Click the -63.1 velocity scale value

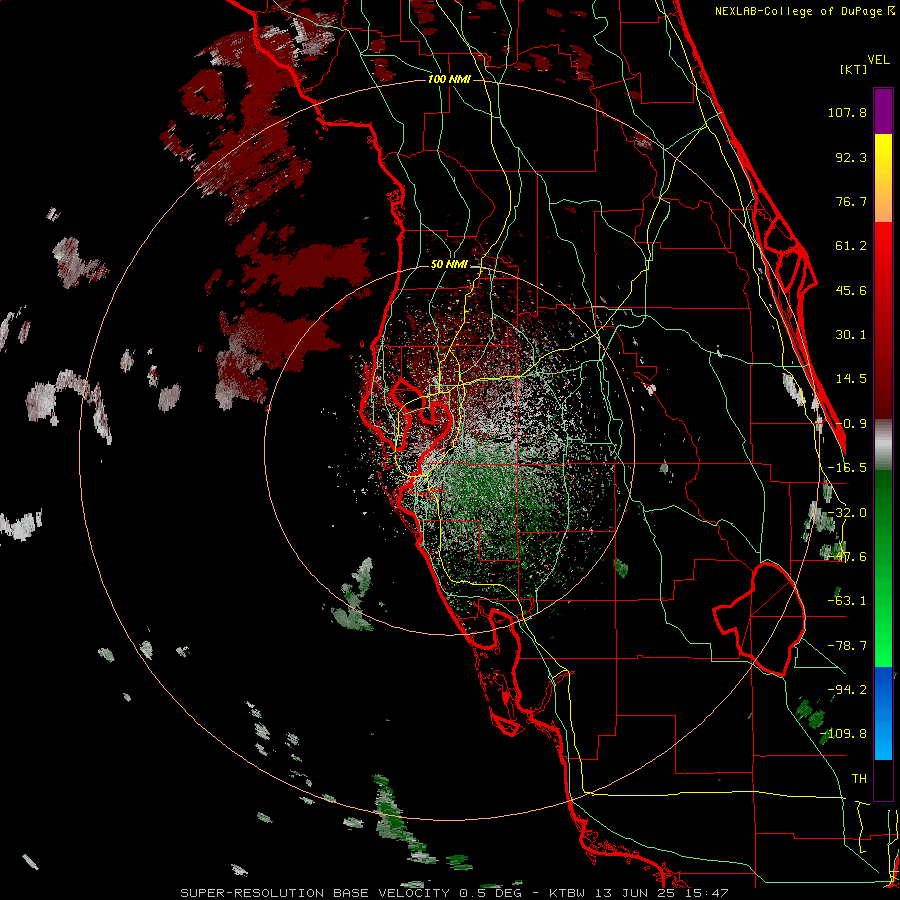847,601
